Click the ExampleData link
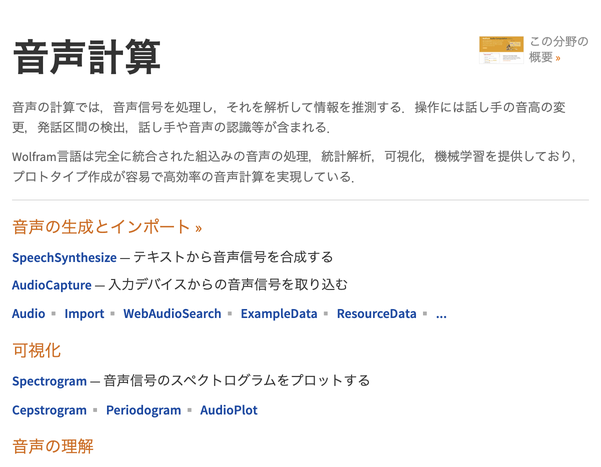Image resolution: width=601 pixels, height=467 pixels. pos(278,314)
